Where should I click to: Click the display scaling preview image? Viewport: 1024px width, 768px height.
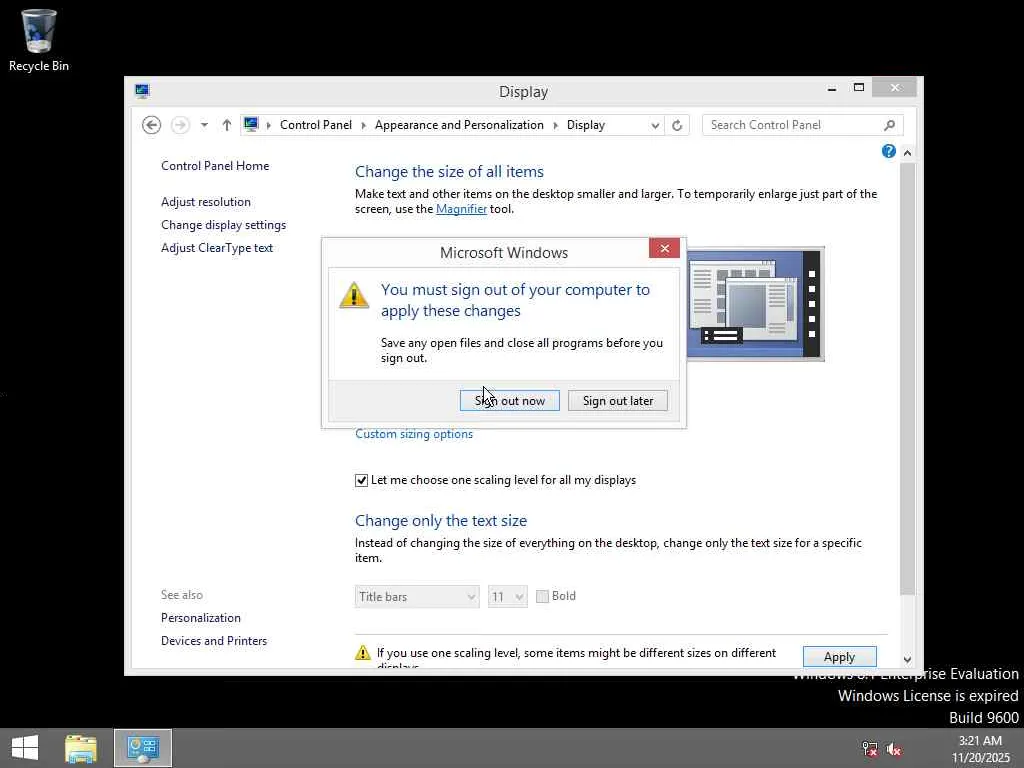click(755, 304)
